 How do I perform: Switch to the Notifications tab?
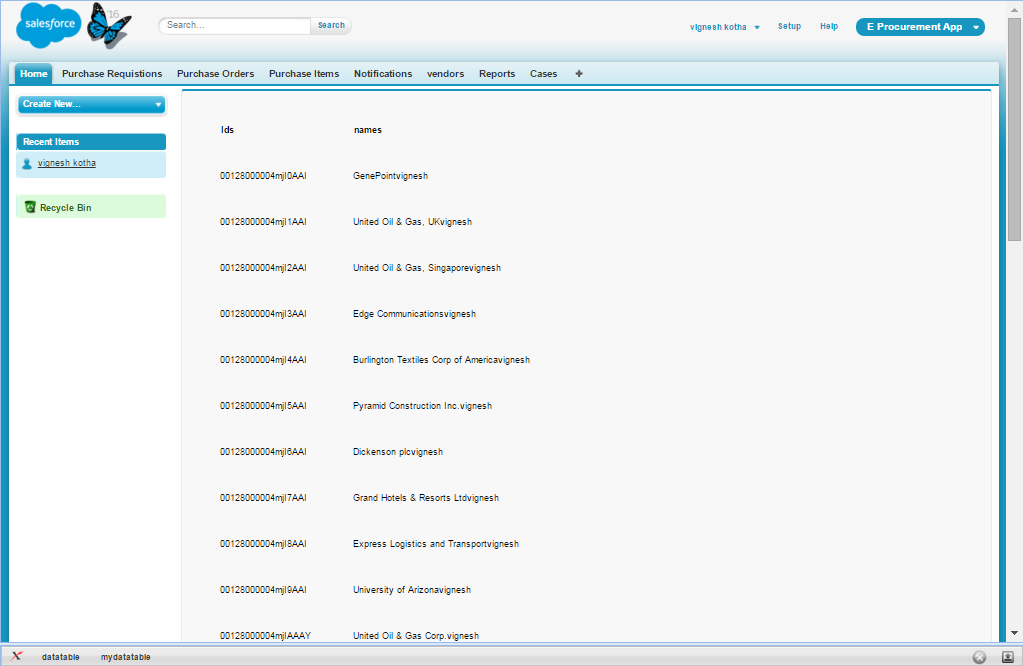[383, 73]
